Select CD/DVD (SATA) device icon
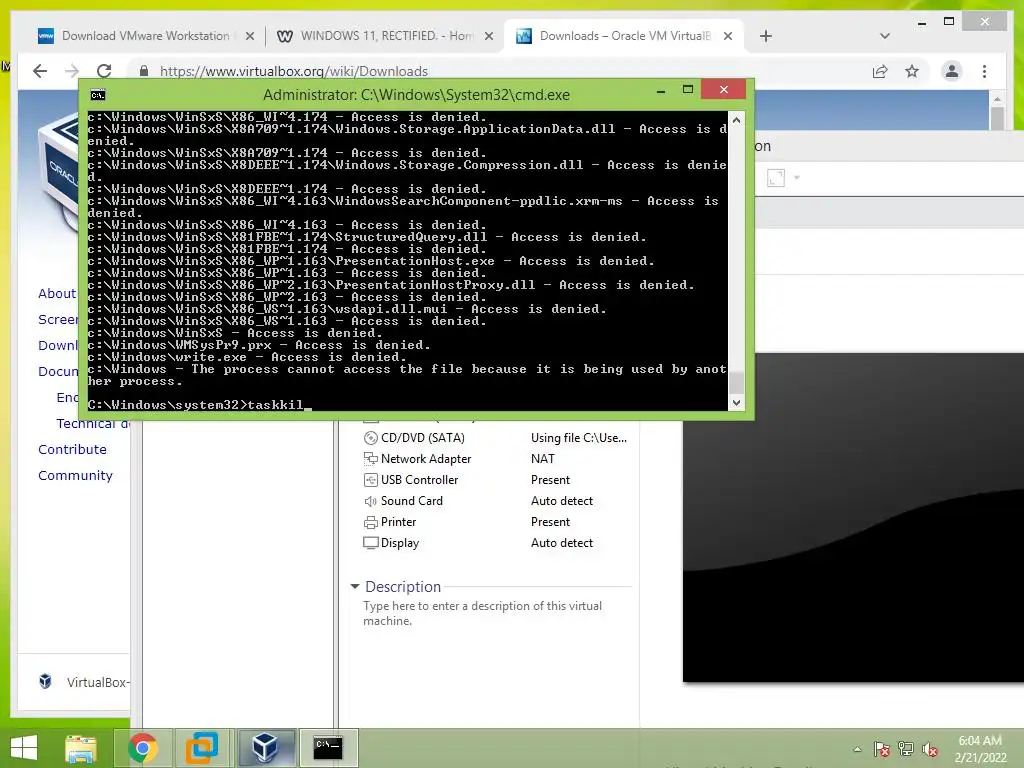The height and width of the screenshot is (768, 1024). (370, 438)
